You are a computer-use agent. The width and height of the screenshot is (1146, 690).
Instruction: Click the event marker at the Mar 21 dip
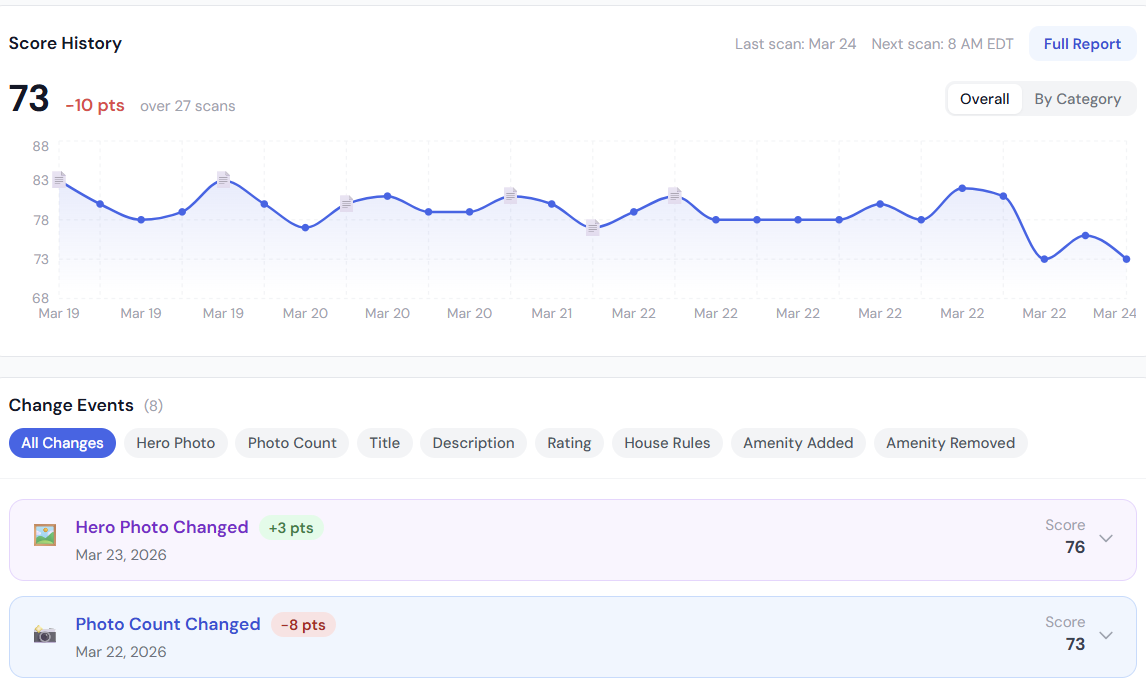click(x=593, y=228)
